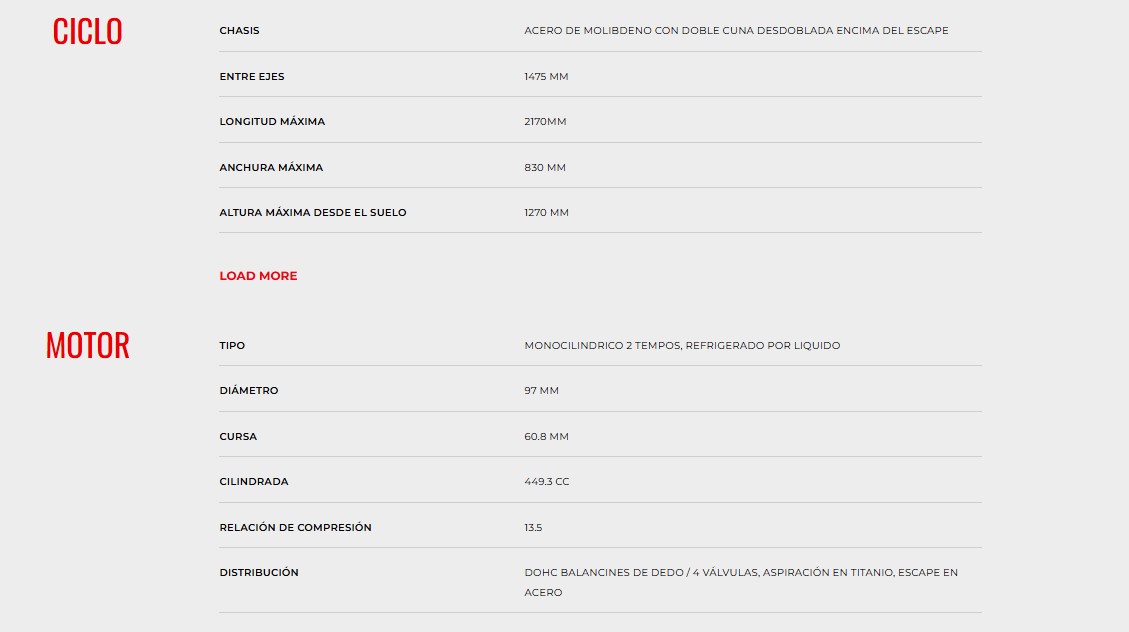Screen dimensions: 1129x632
Task: Click the ENTRE EJES label
Action: click(x=252, y=77)
